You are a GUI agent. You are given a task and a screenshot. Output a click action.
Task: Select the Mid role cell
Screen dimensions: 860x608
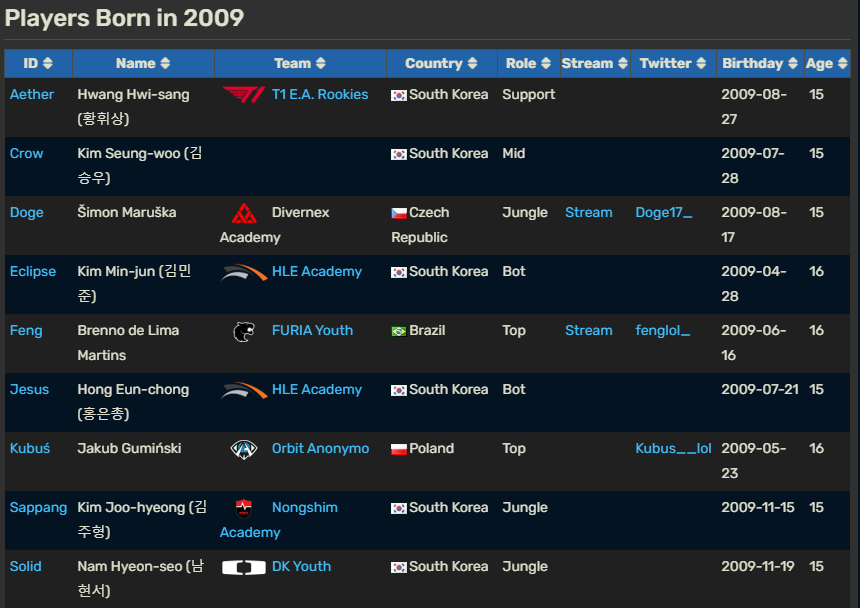513,154
